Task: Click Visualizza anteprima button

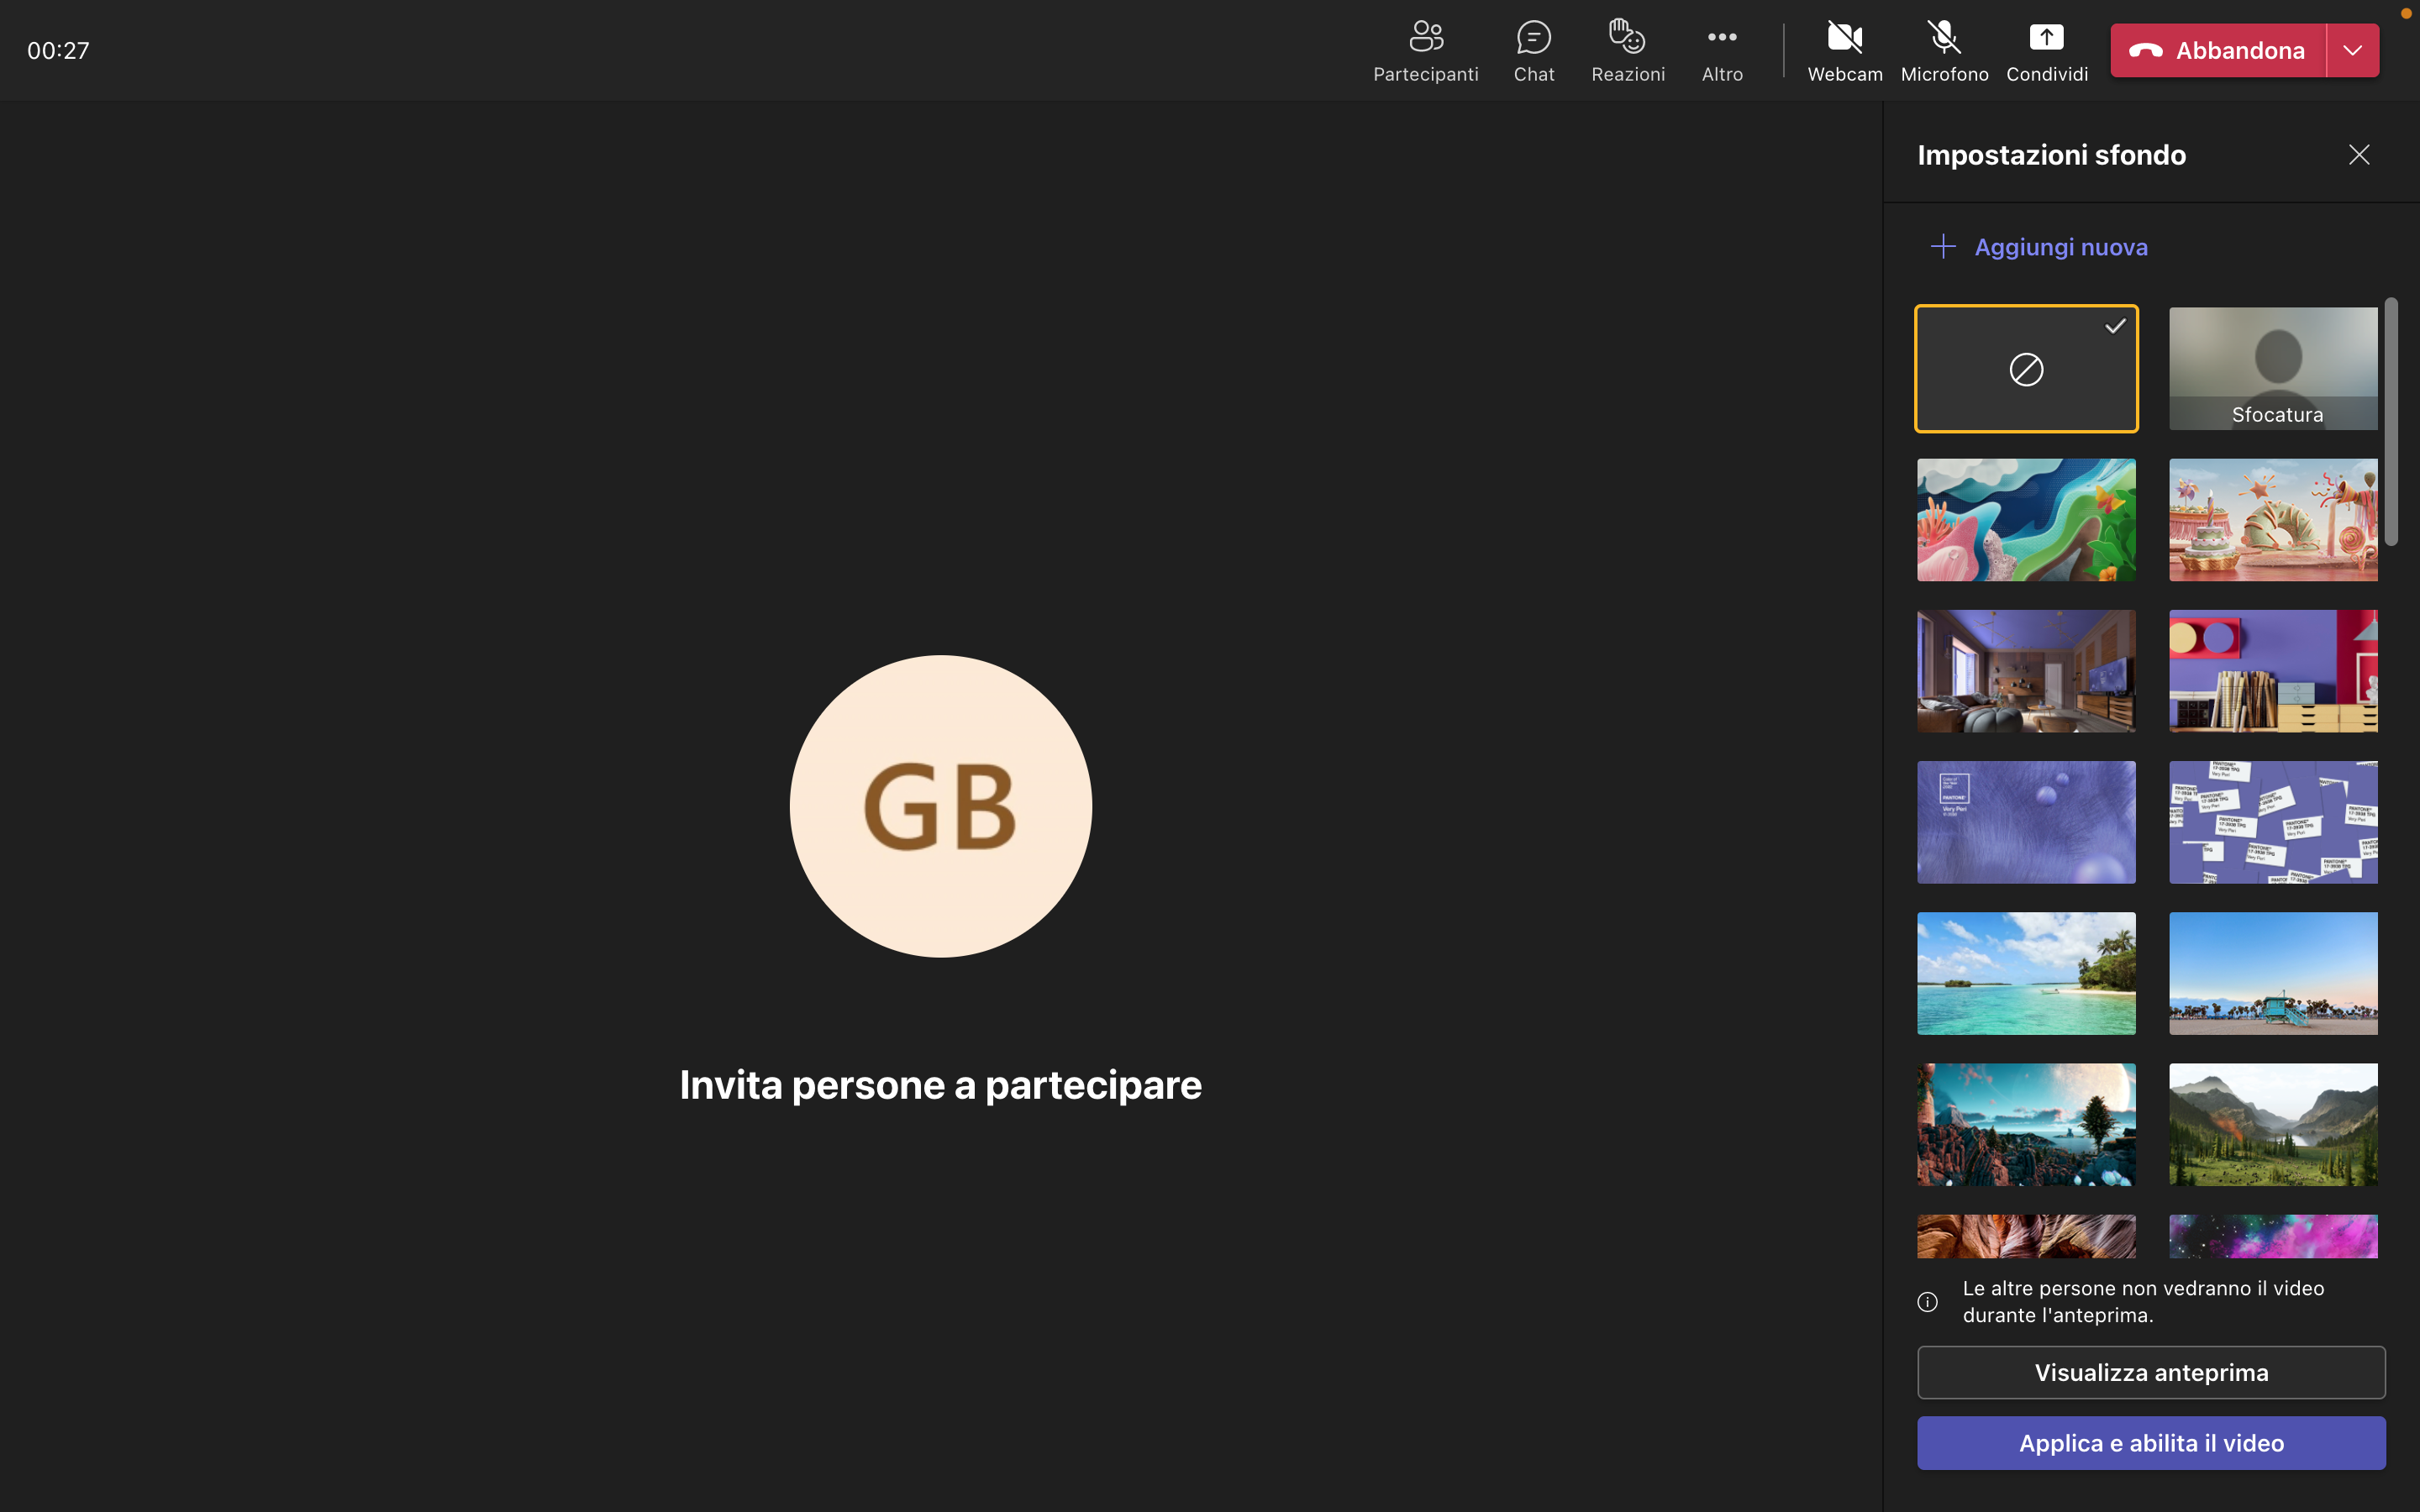Action: [x=2150, y=1372]
